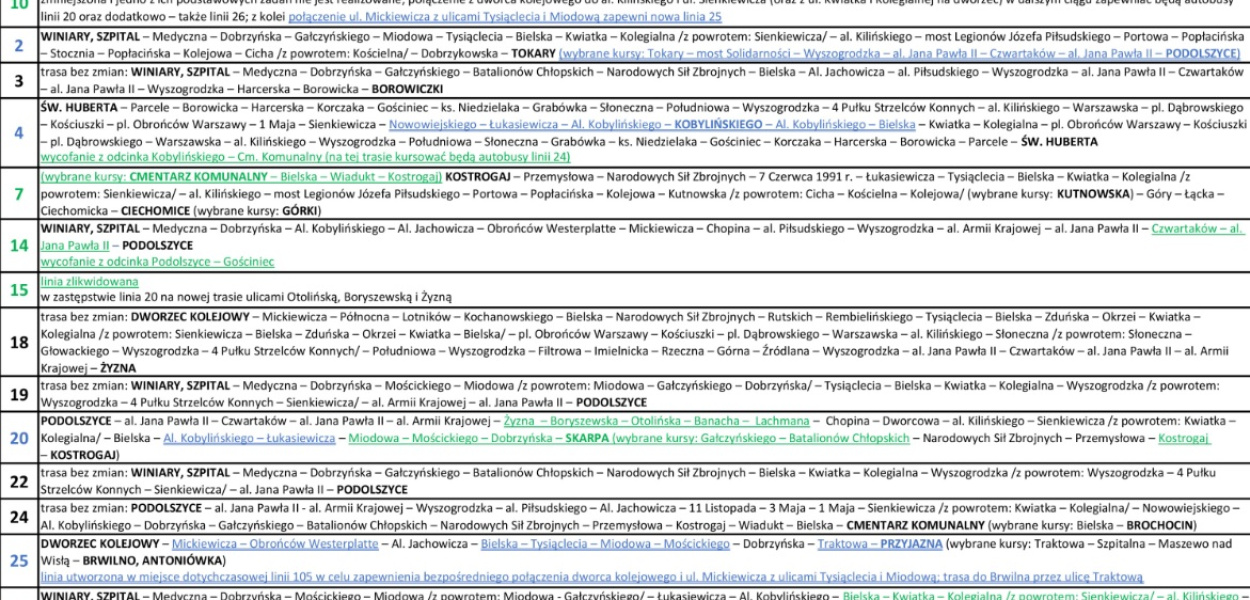Click line number 24 in the table
Screen dimensions: 1250x600
pyautogui.click(x=19, y=517)
